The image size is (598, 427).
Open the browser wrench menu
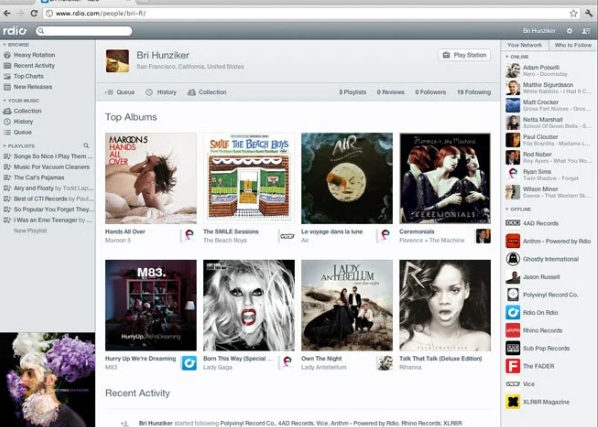[588, 13]
